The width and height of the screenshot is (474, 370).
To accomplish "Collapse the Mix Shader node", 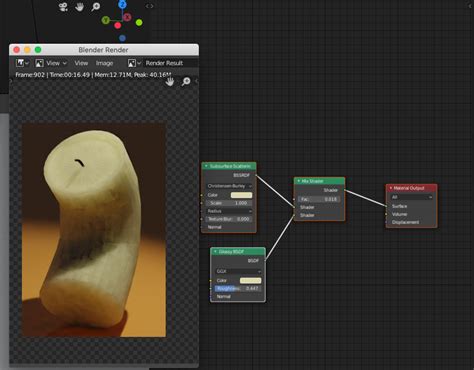I will [x=299, y=181].
